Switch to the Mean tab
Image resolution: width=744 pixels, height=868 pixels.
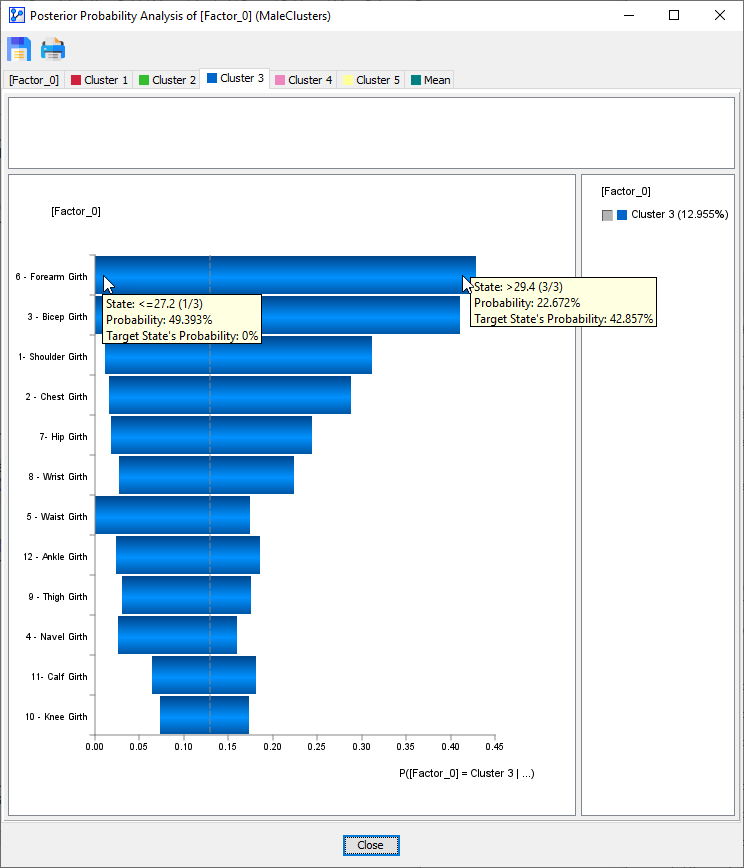431,80
